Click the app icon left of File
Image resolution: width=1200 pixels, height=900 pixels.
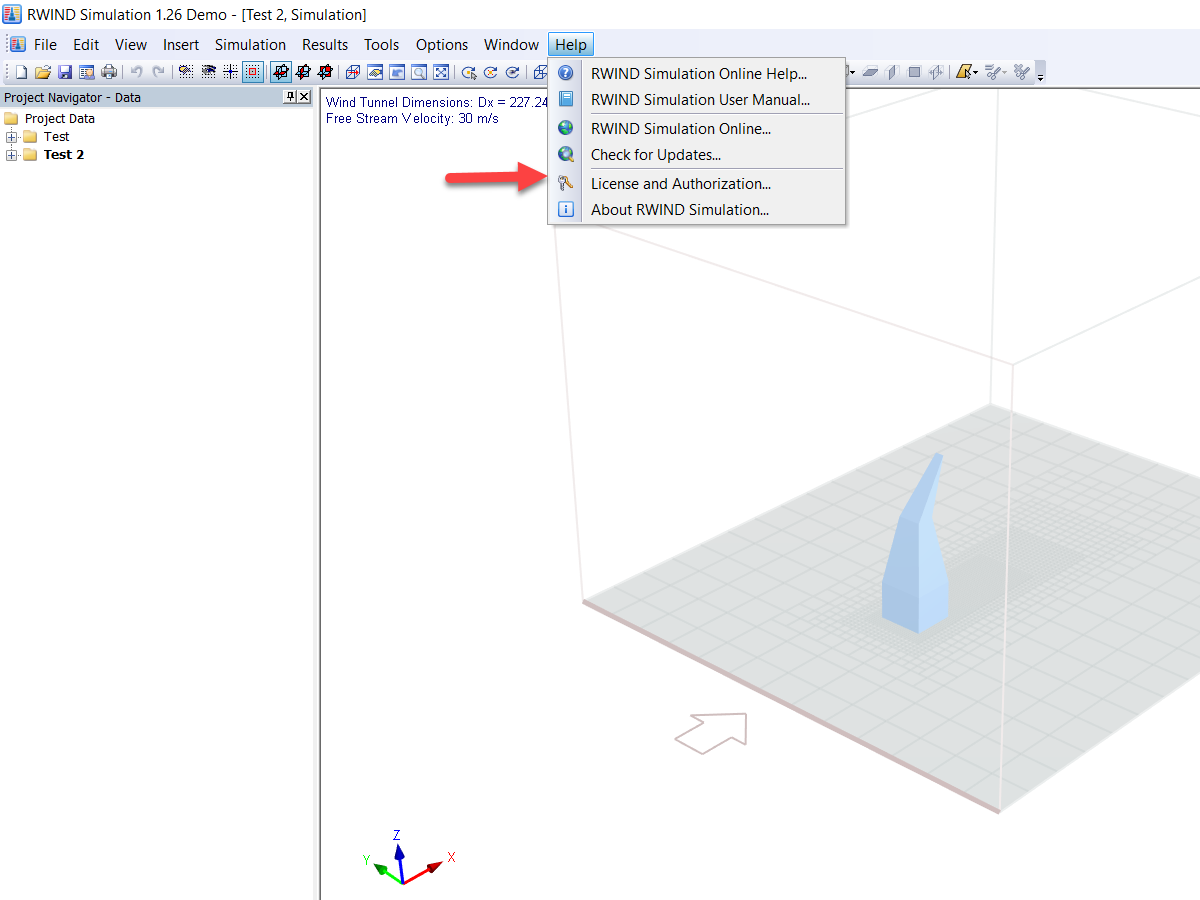click(x=18, y=44)
